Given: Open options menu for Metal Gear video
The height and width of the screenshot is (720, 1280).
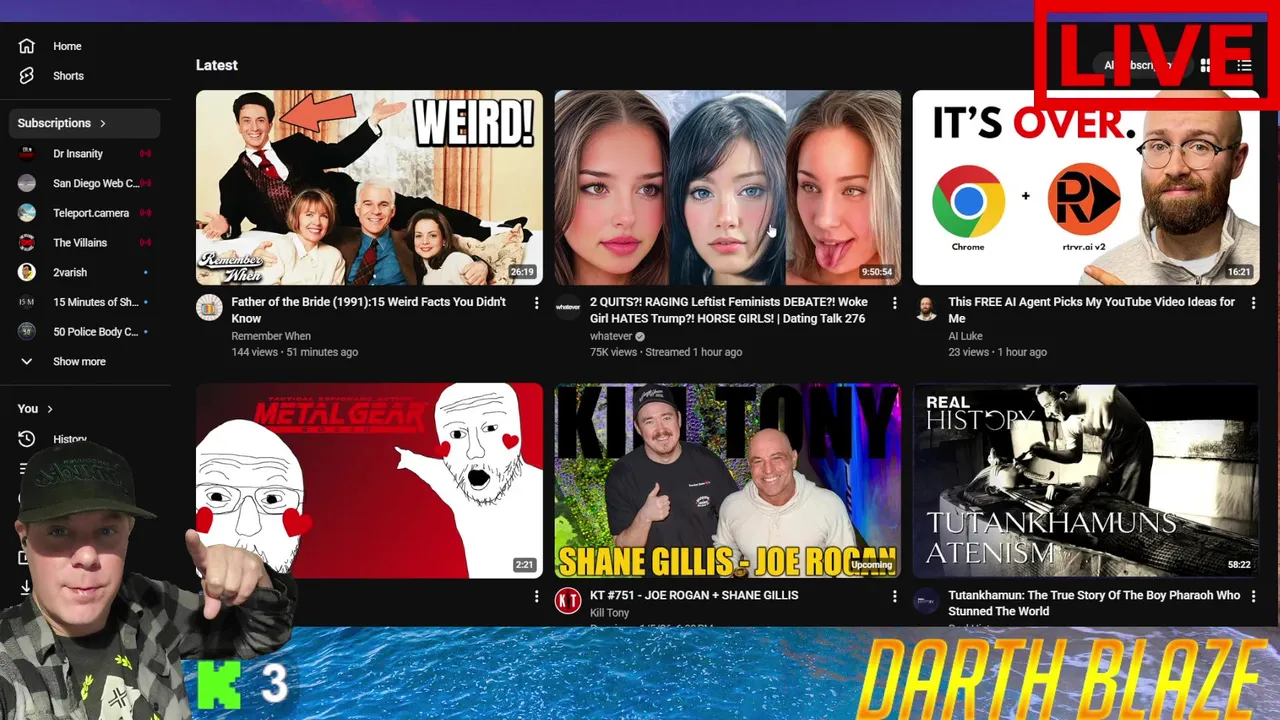Looking at the screenshot, I should [536, 596].
